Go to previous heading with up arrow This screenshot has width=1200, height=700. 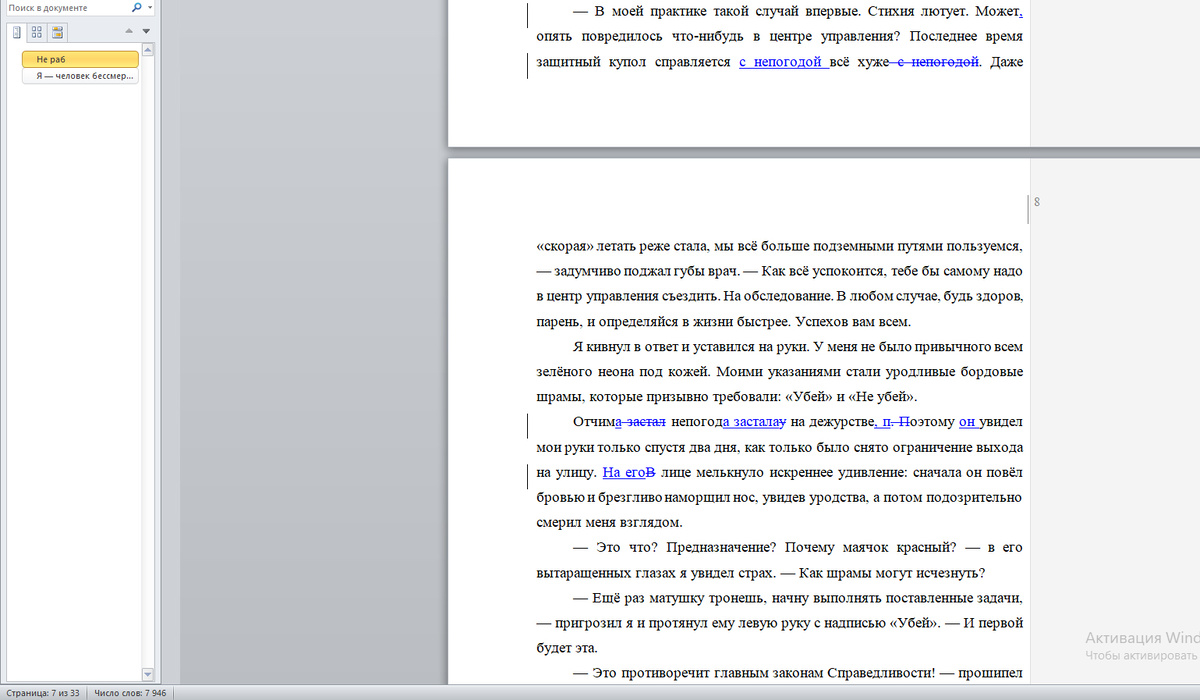(128, 32)
